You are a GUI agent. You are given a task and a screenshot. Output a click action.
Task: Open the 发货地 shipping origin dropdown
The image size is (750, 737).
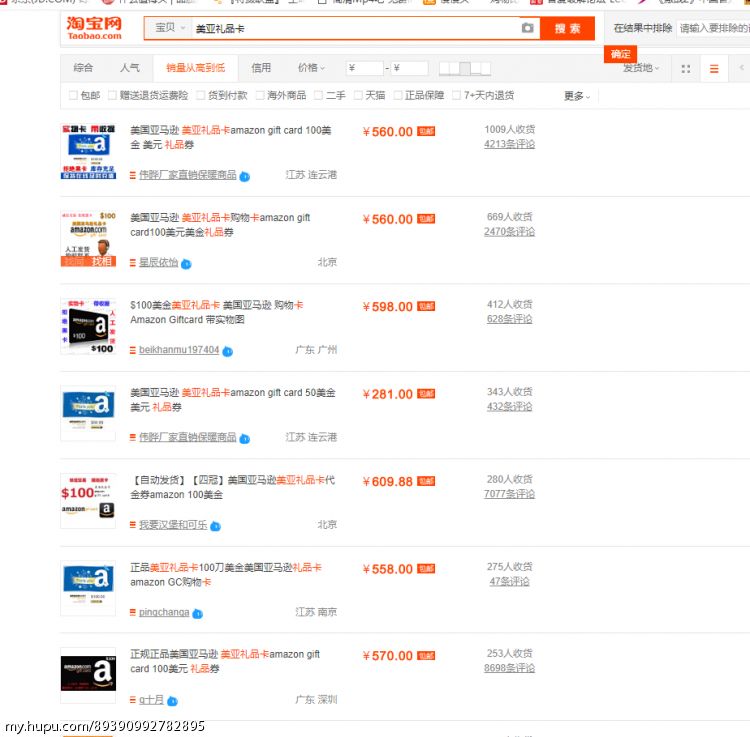pyautogui.click(x=641, y=68)
